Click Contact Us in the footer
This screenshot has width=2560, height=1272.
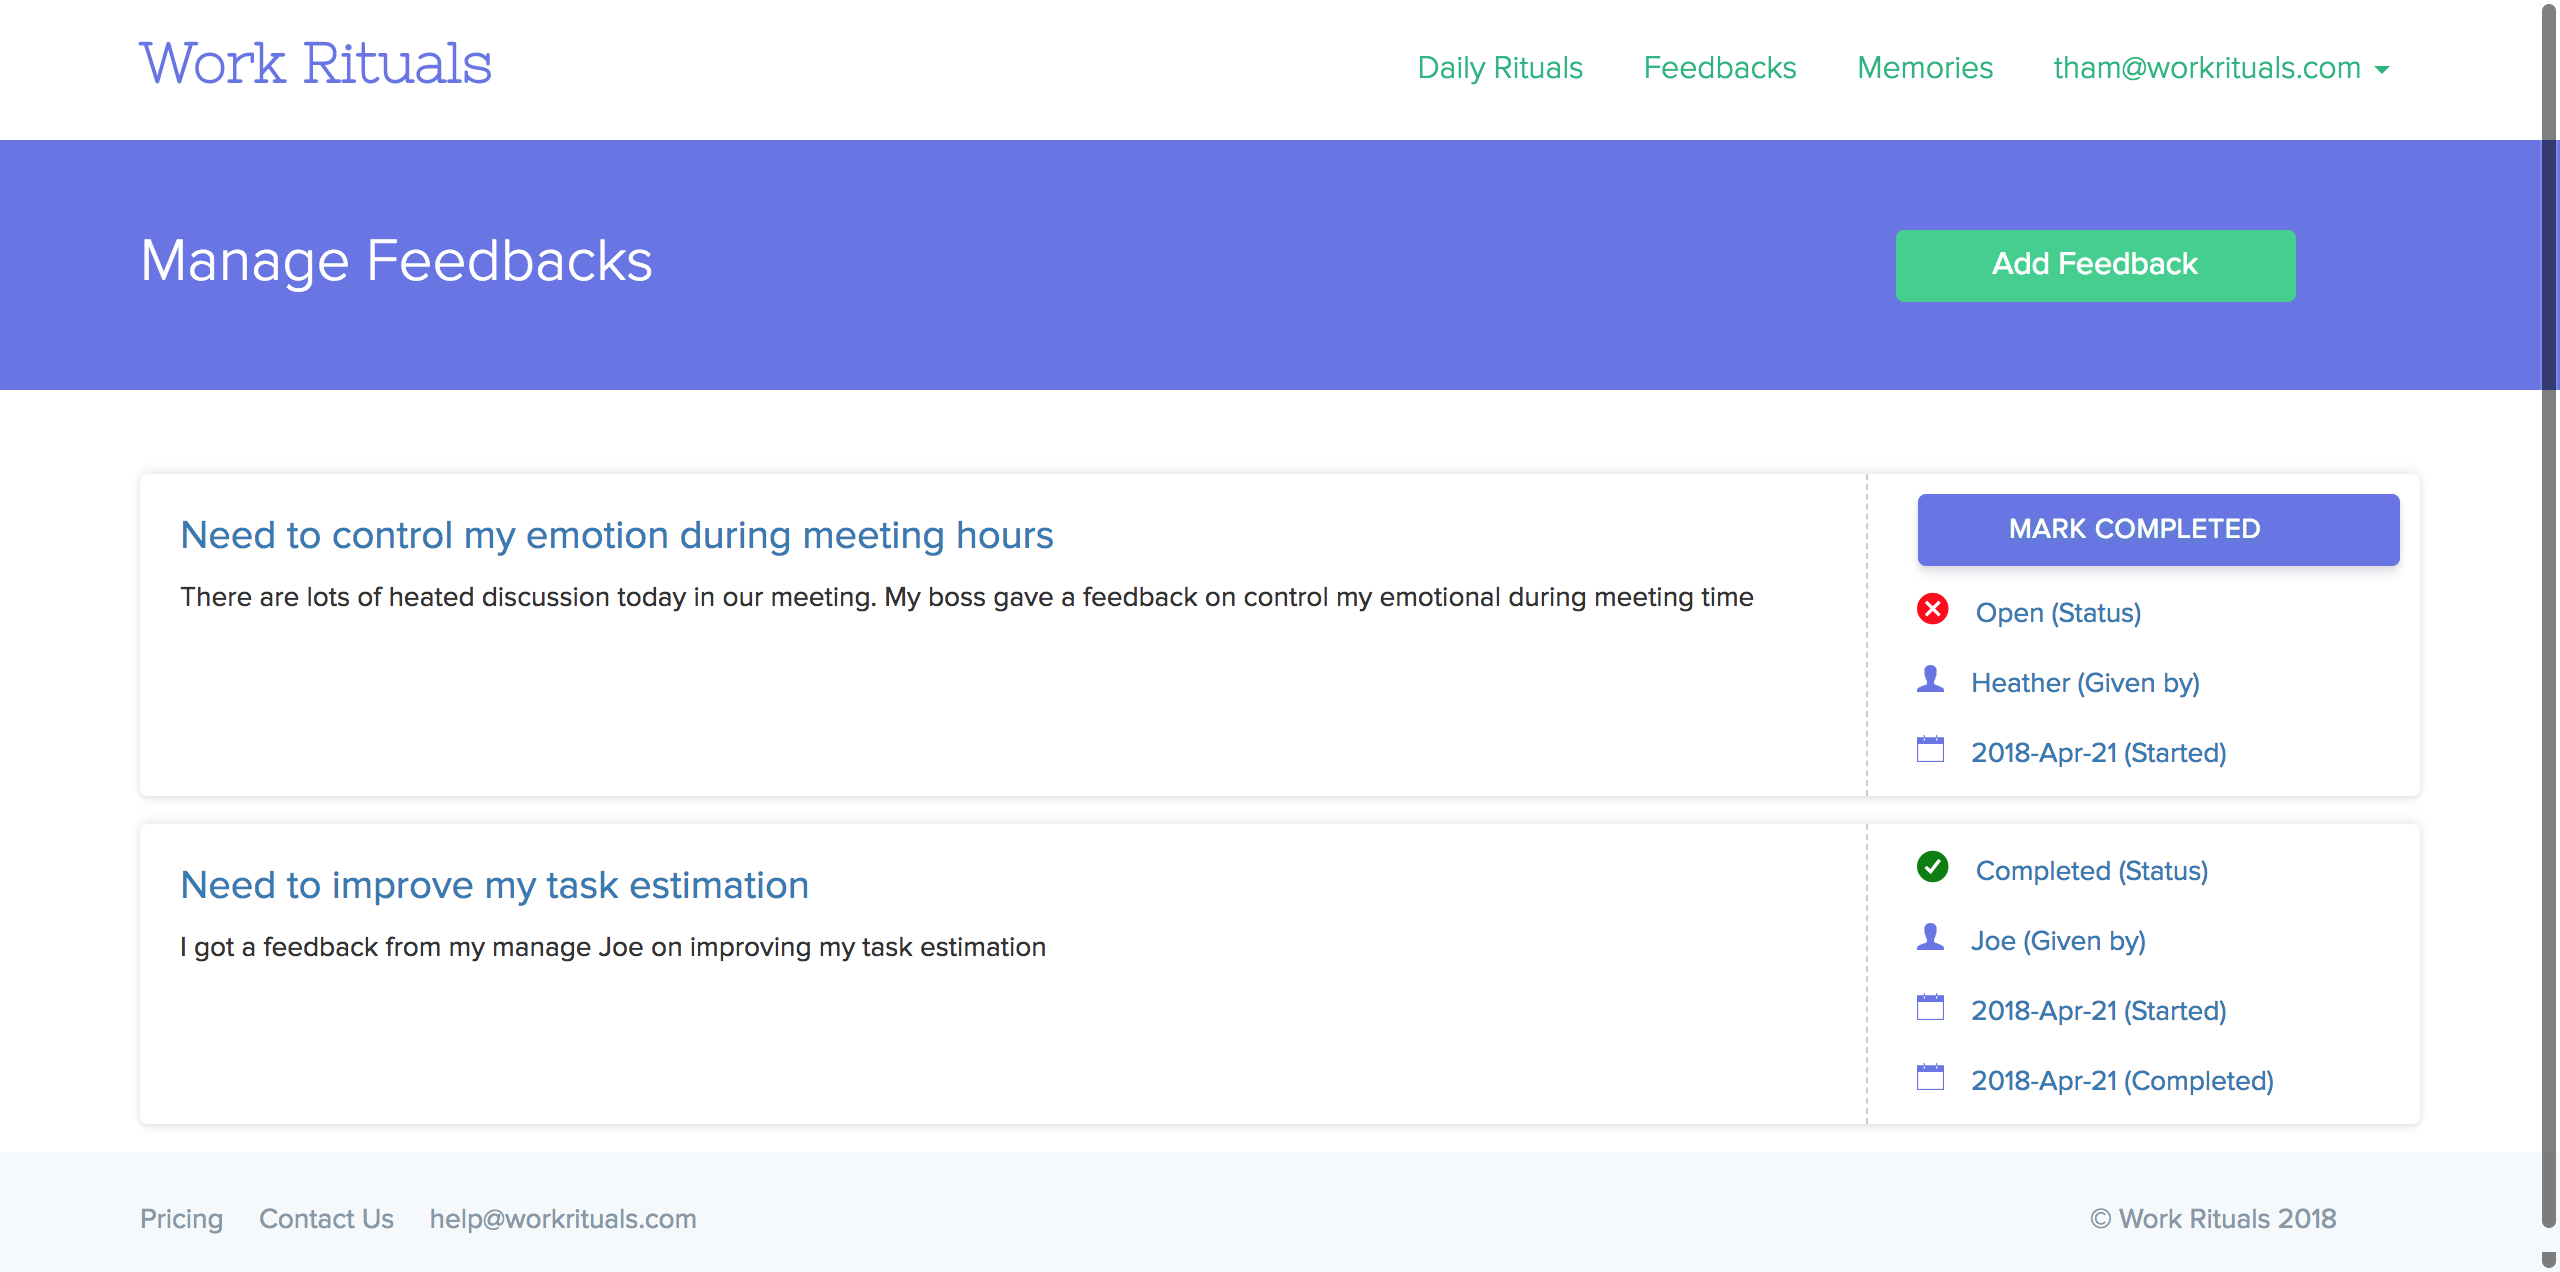(x=326, y=1219)
